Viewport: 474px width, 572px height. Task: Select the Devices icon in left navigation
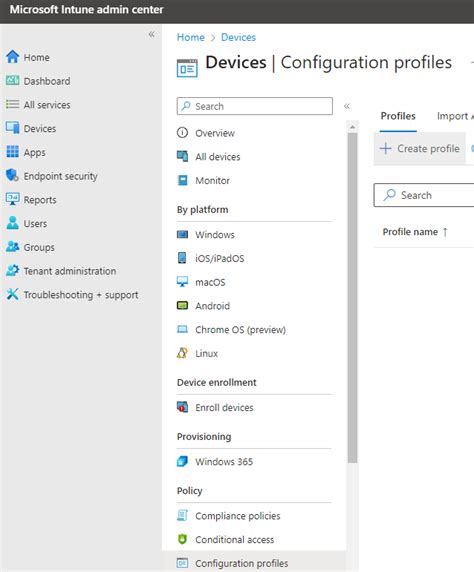pyautogui.click(x=12, y=128)
